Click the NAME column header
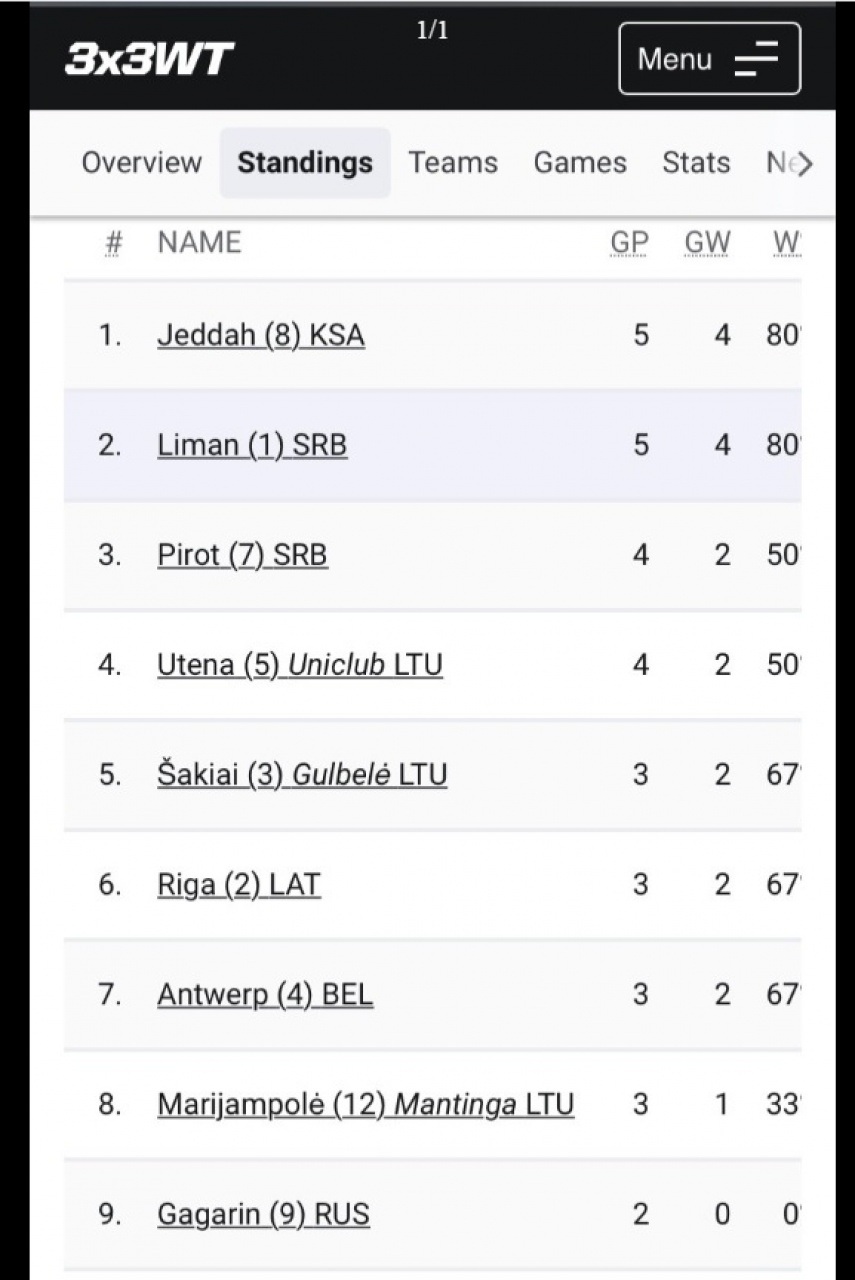Viewport: 855px width, 1280px height. click(199, 243)
